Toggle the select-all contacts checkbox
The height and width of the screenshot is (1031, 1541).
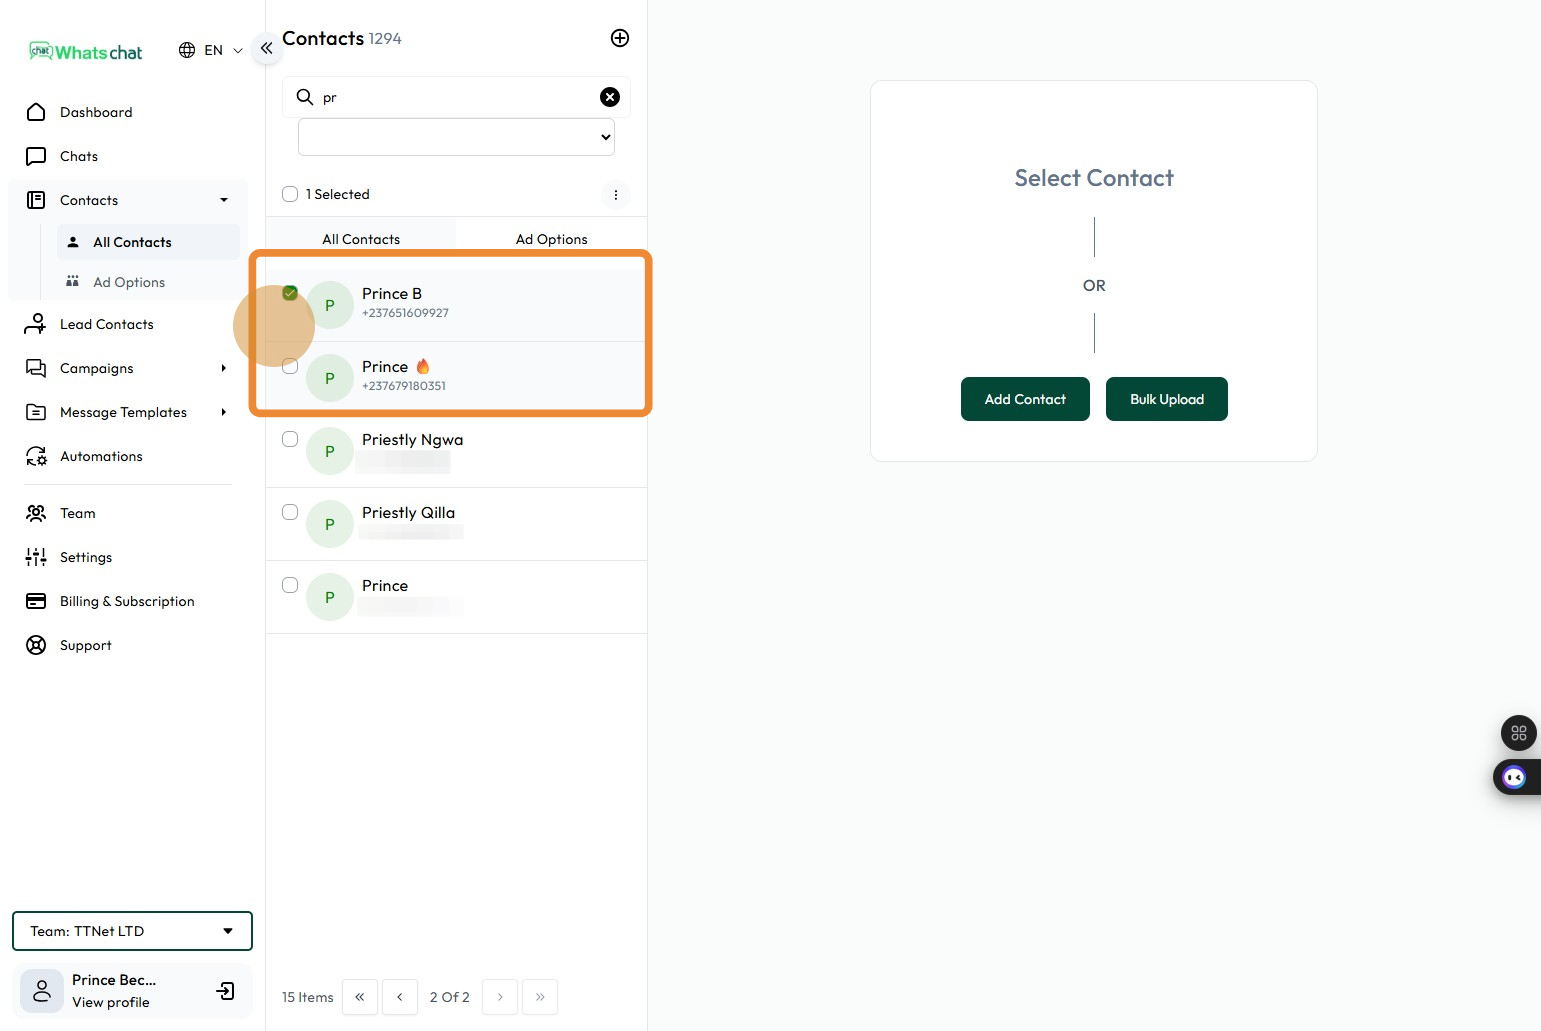pyautogui.click(x=290, y=194)
